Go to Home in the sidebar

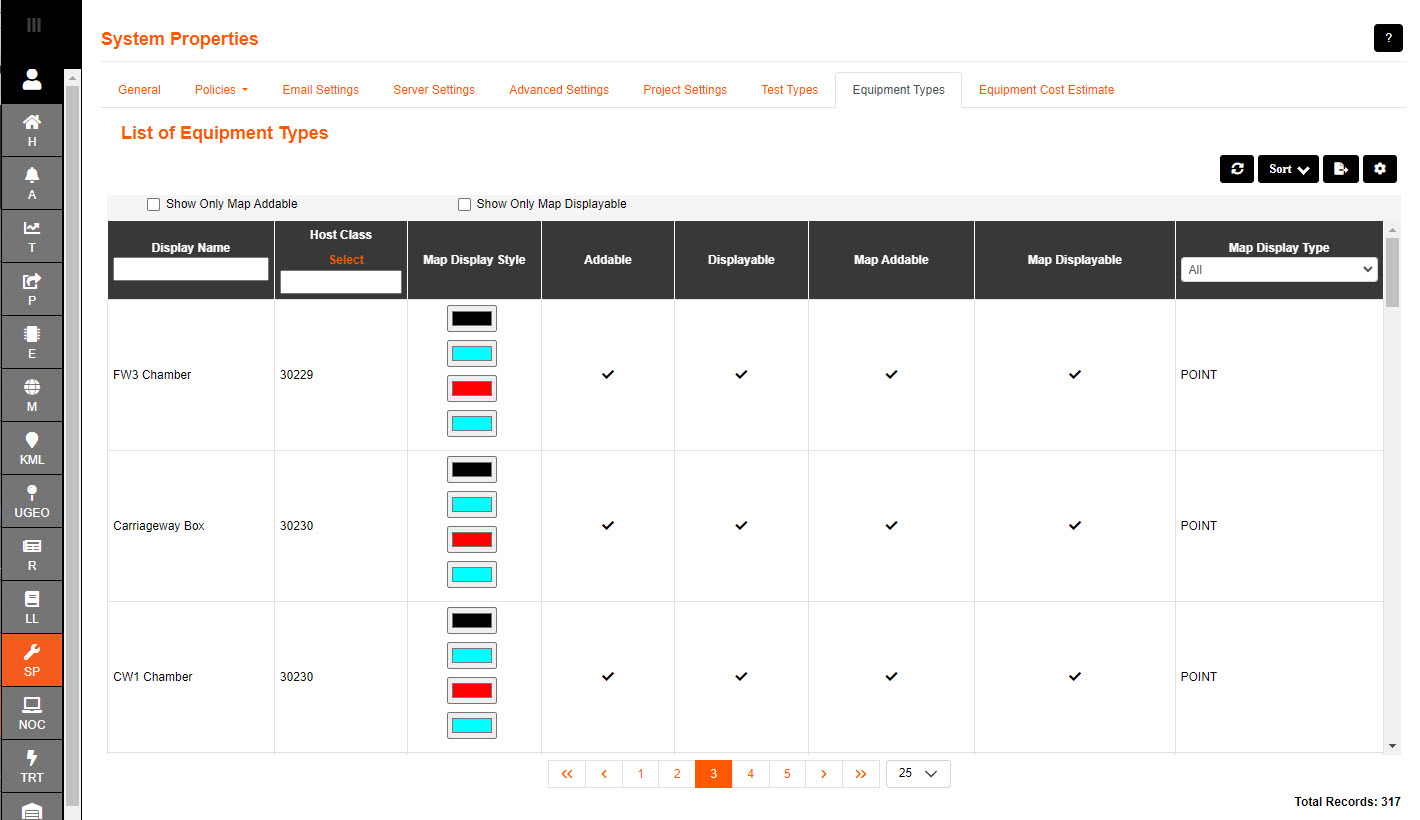click(x=32, y=130)
